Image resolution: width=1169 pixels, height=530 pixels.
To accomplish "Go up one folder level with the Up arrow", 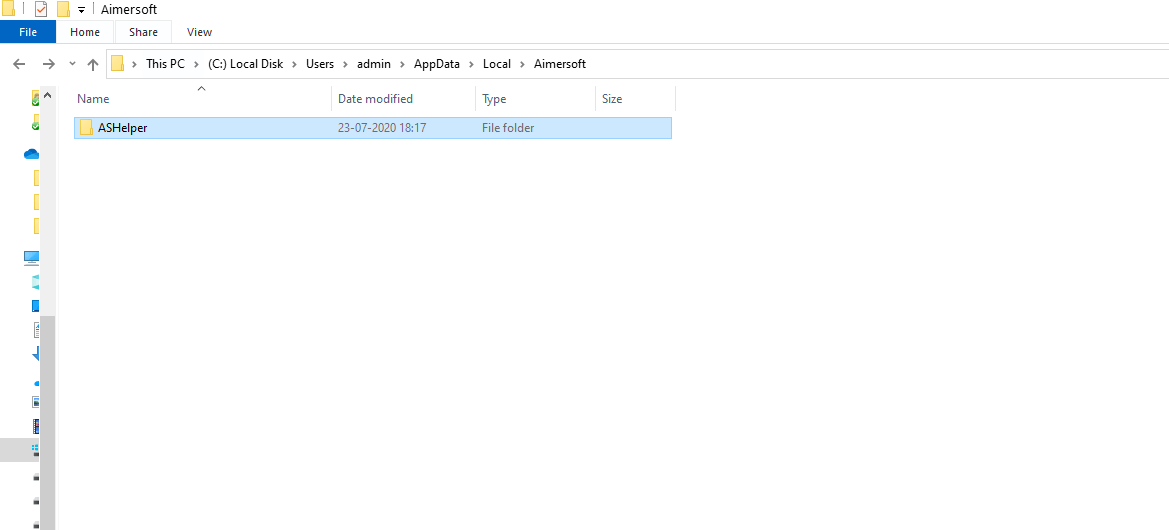I will coord(93,64).
